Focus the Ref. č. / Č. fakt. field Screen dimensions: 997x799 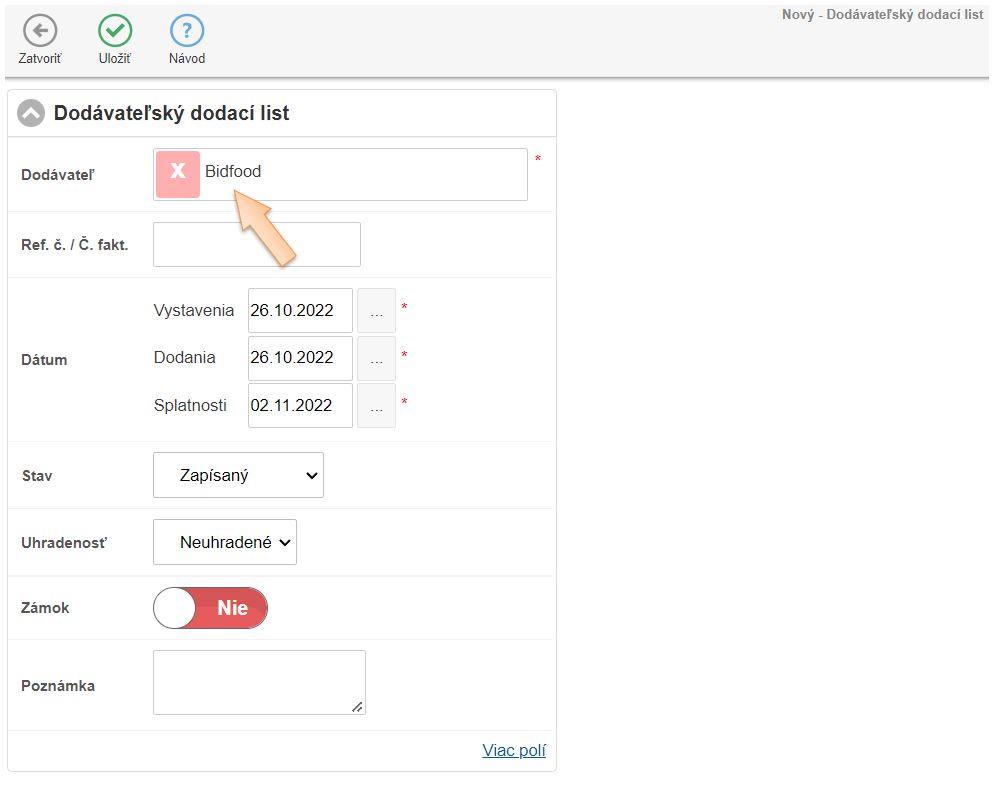click(x=257, y=244)
